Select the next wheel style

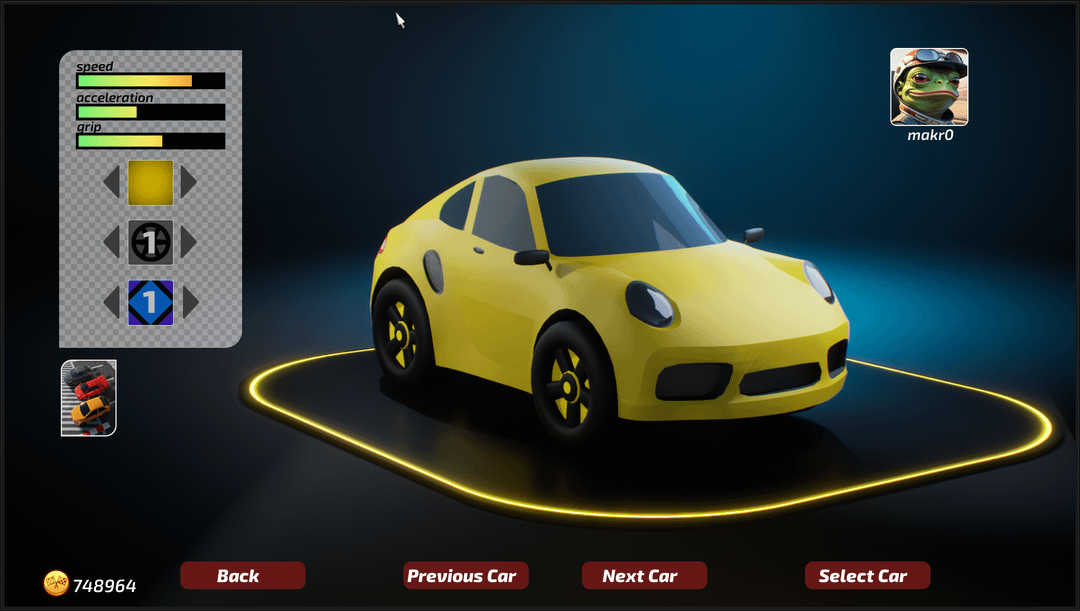188,242
